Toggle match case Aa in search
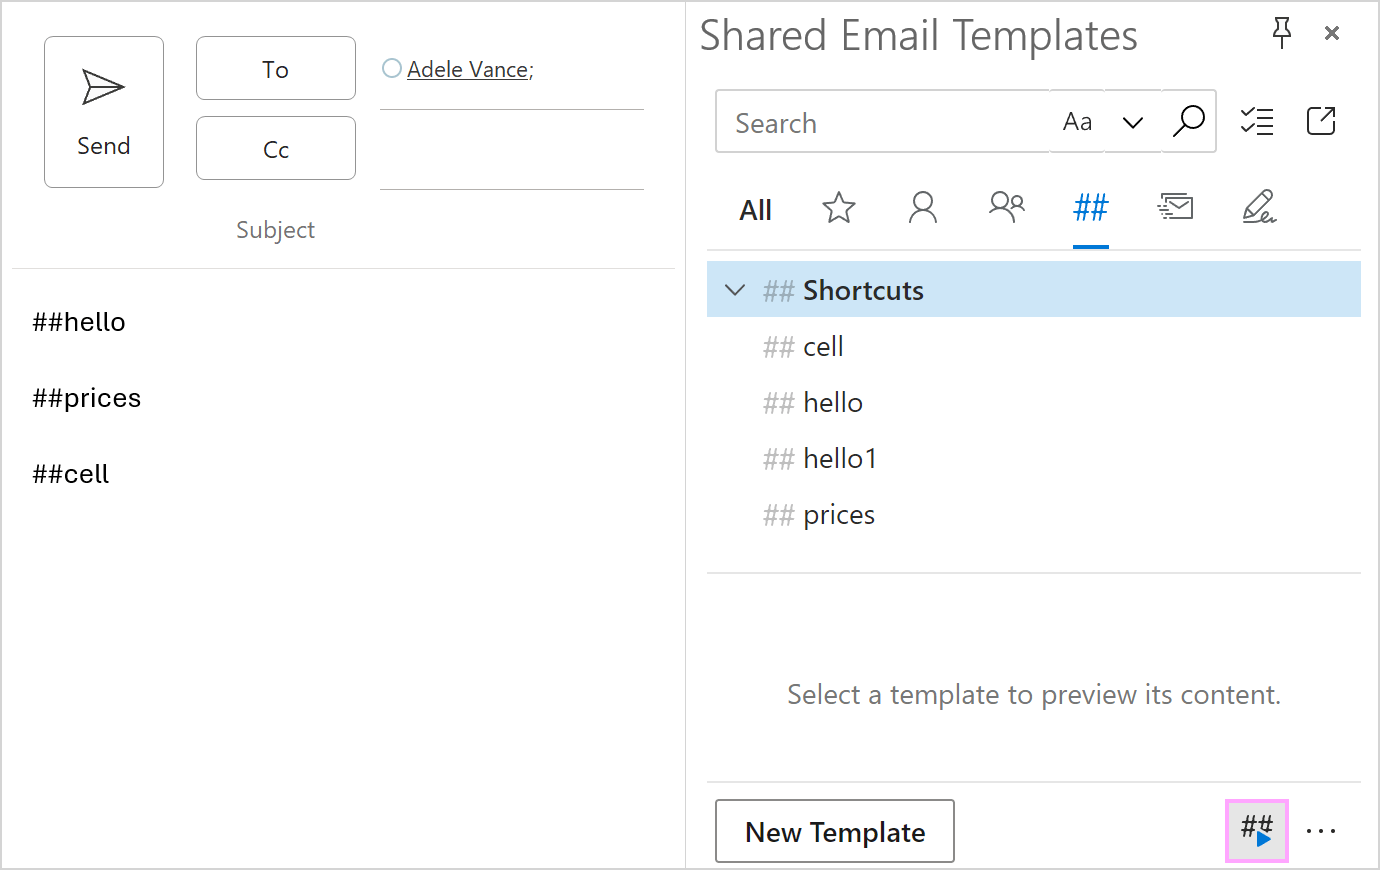This screenshot has width=1380, height=870. [1077, 122]
